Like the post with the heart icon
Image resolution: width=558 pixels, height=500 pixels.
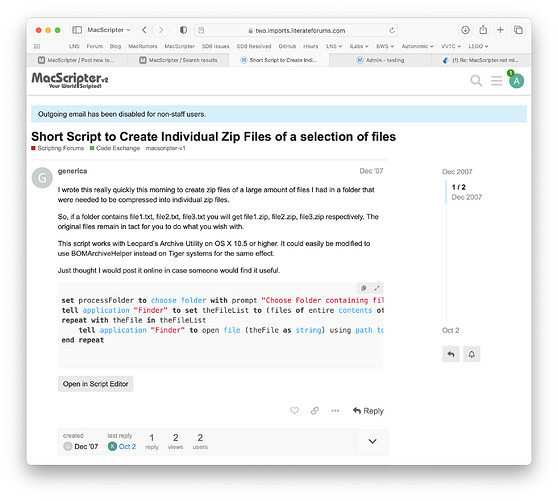pyautogui.click(x=294, y=411)
